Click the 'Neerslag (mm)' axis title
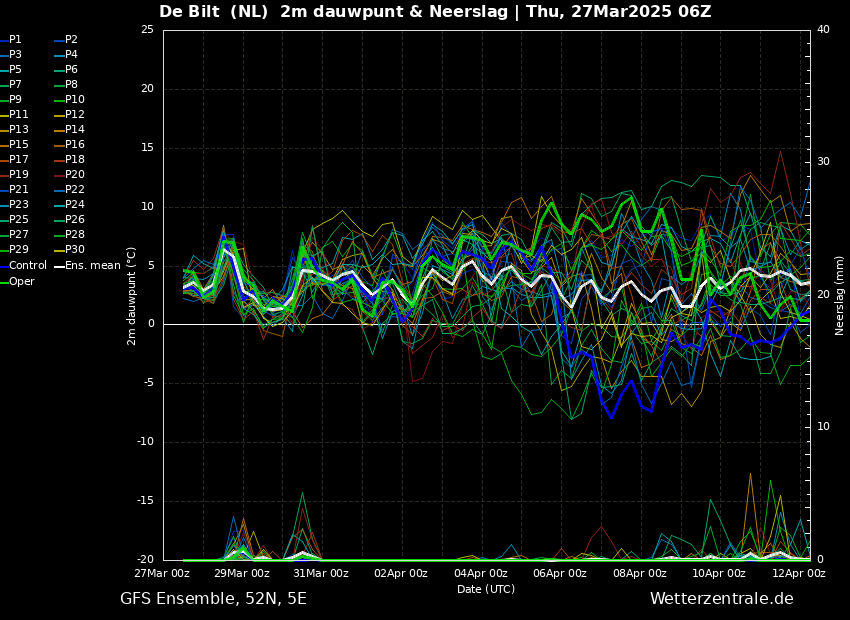 (x=839, y=296)
